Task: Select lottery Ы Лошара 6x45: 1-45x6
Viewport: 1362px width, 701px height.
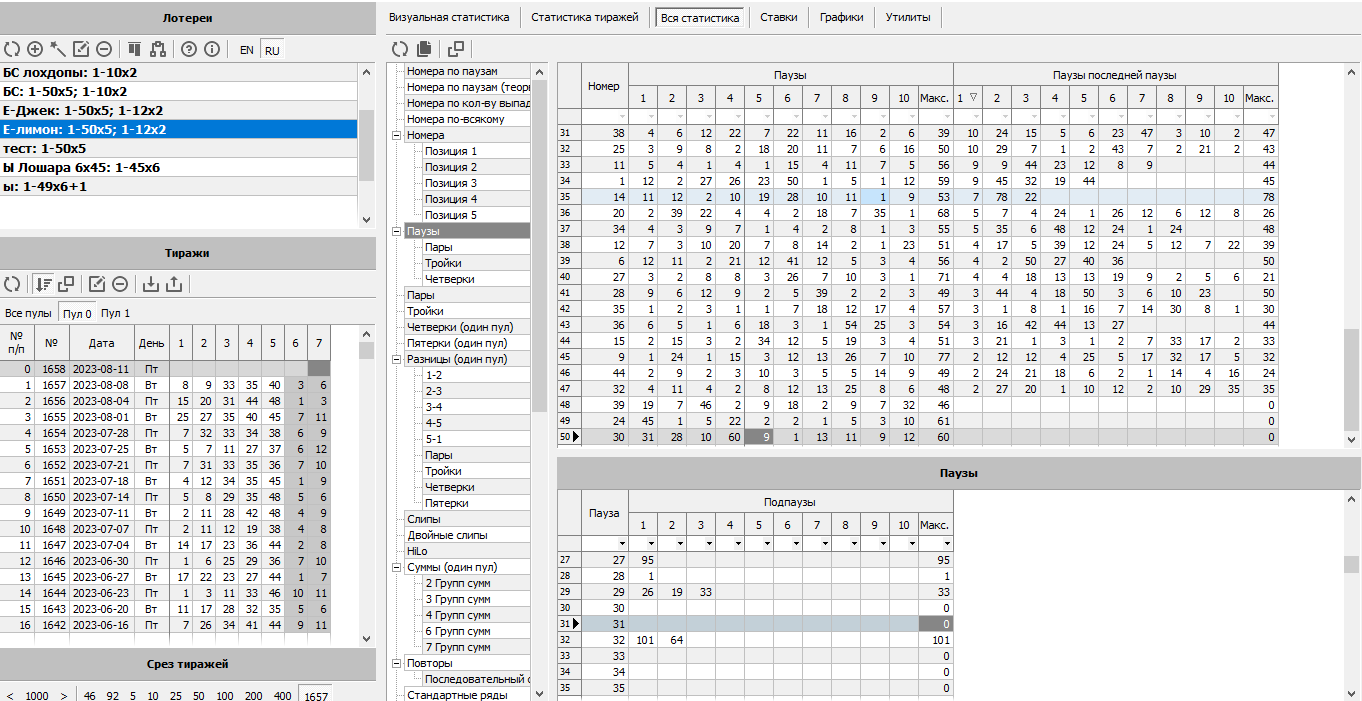Action: click(x=178, y=167)
